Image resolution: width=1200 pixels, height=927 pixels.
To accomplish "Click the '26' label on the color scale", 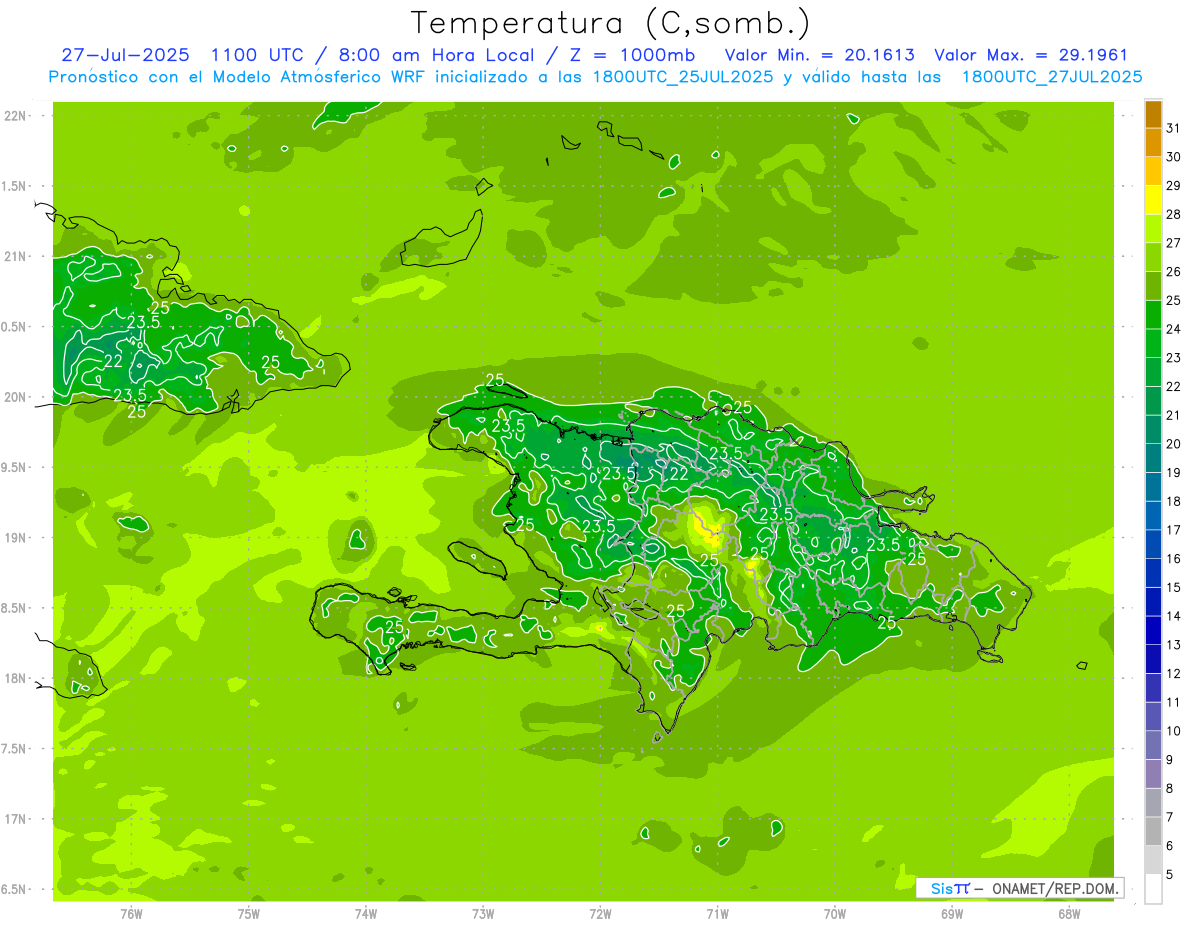I will 1174,271.
